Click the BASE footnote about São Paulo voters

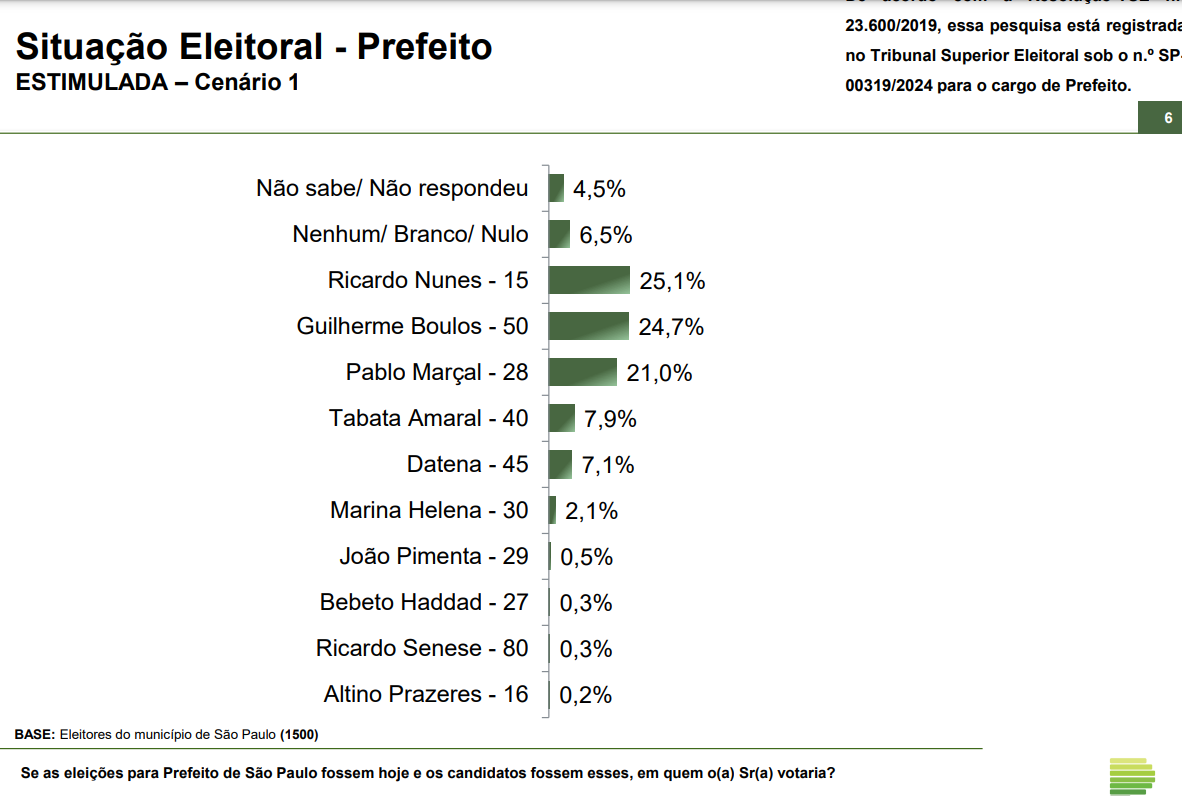click(x=166, y=735)
